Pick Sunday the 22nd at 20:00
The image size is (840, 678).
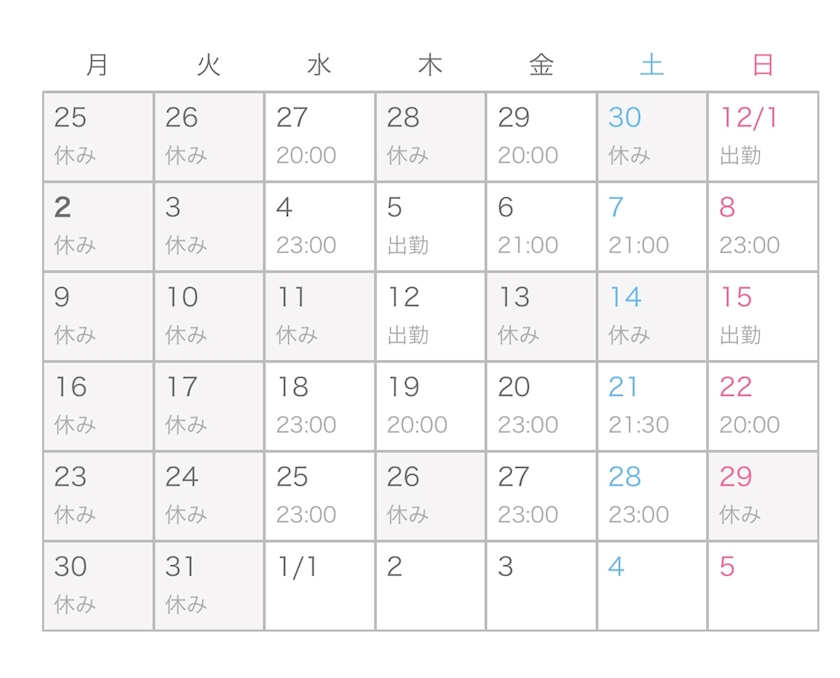762,406
